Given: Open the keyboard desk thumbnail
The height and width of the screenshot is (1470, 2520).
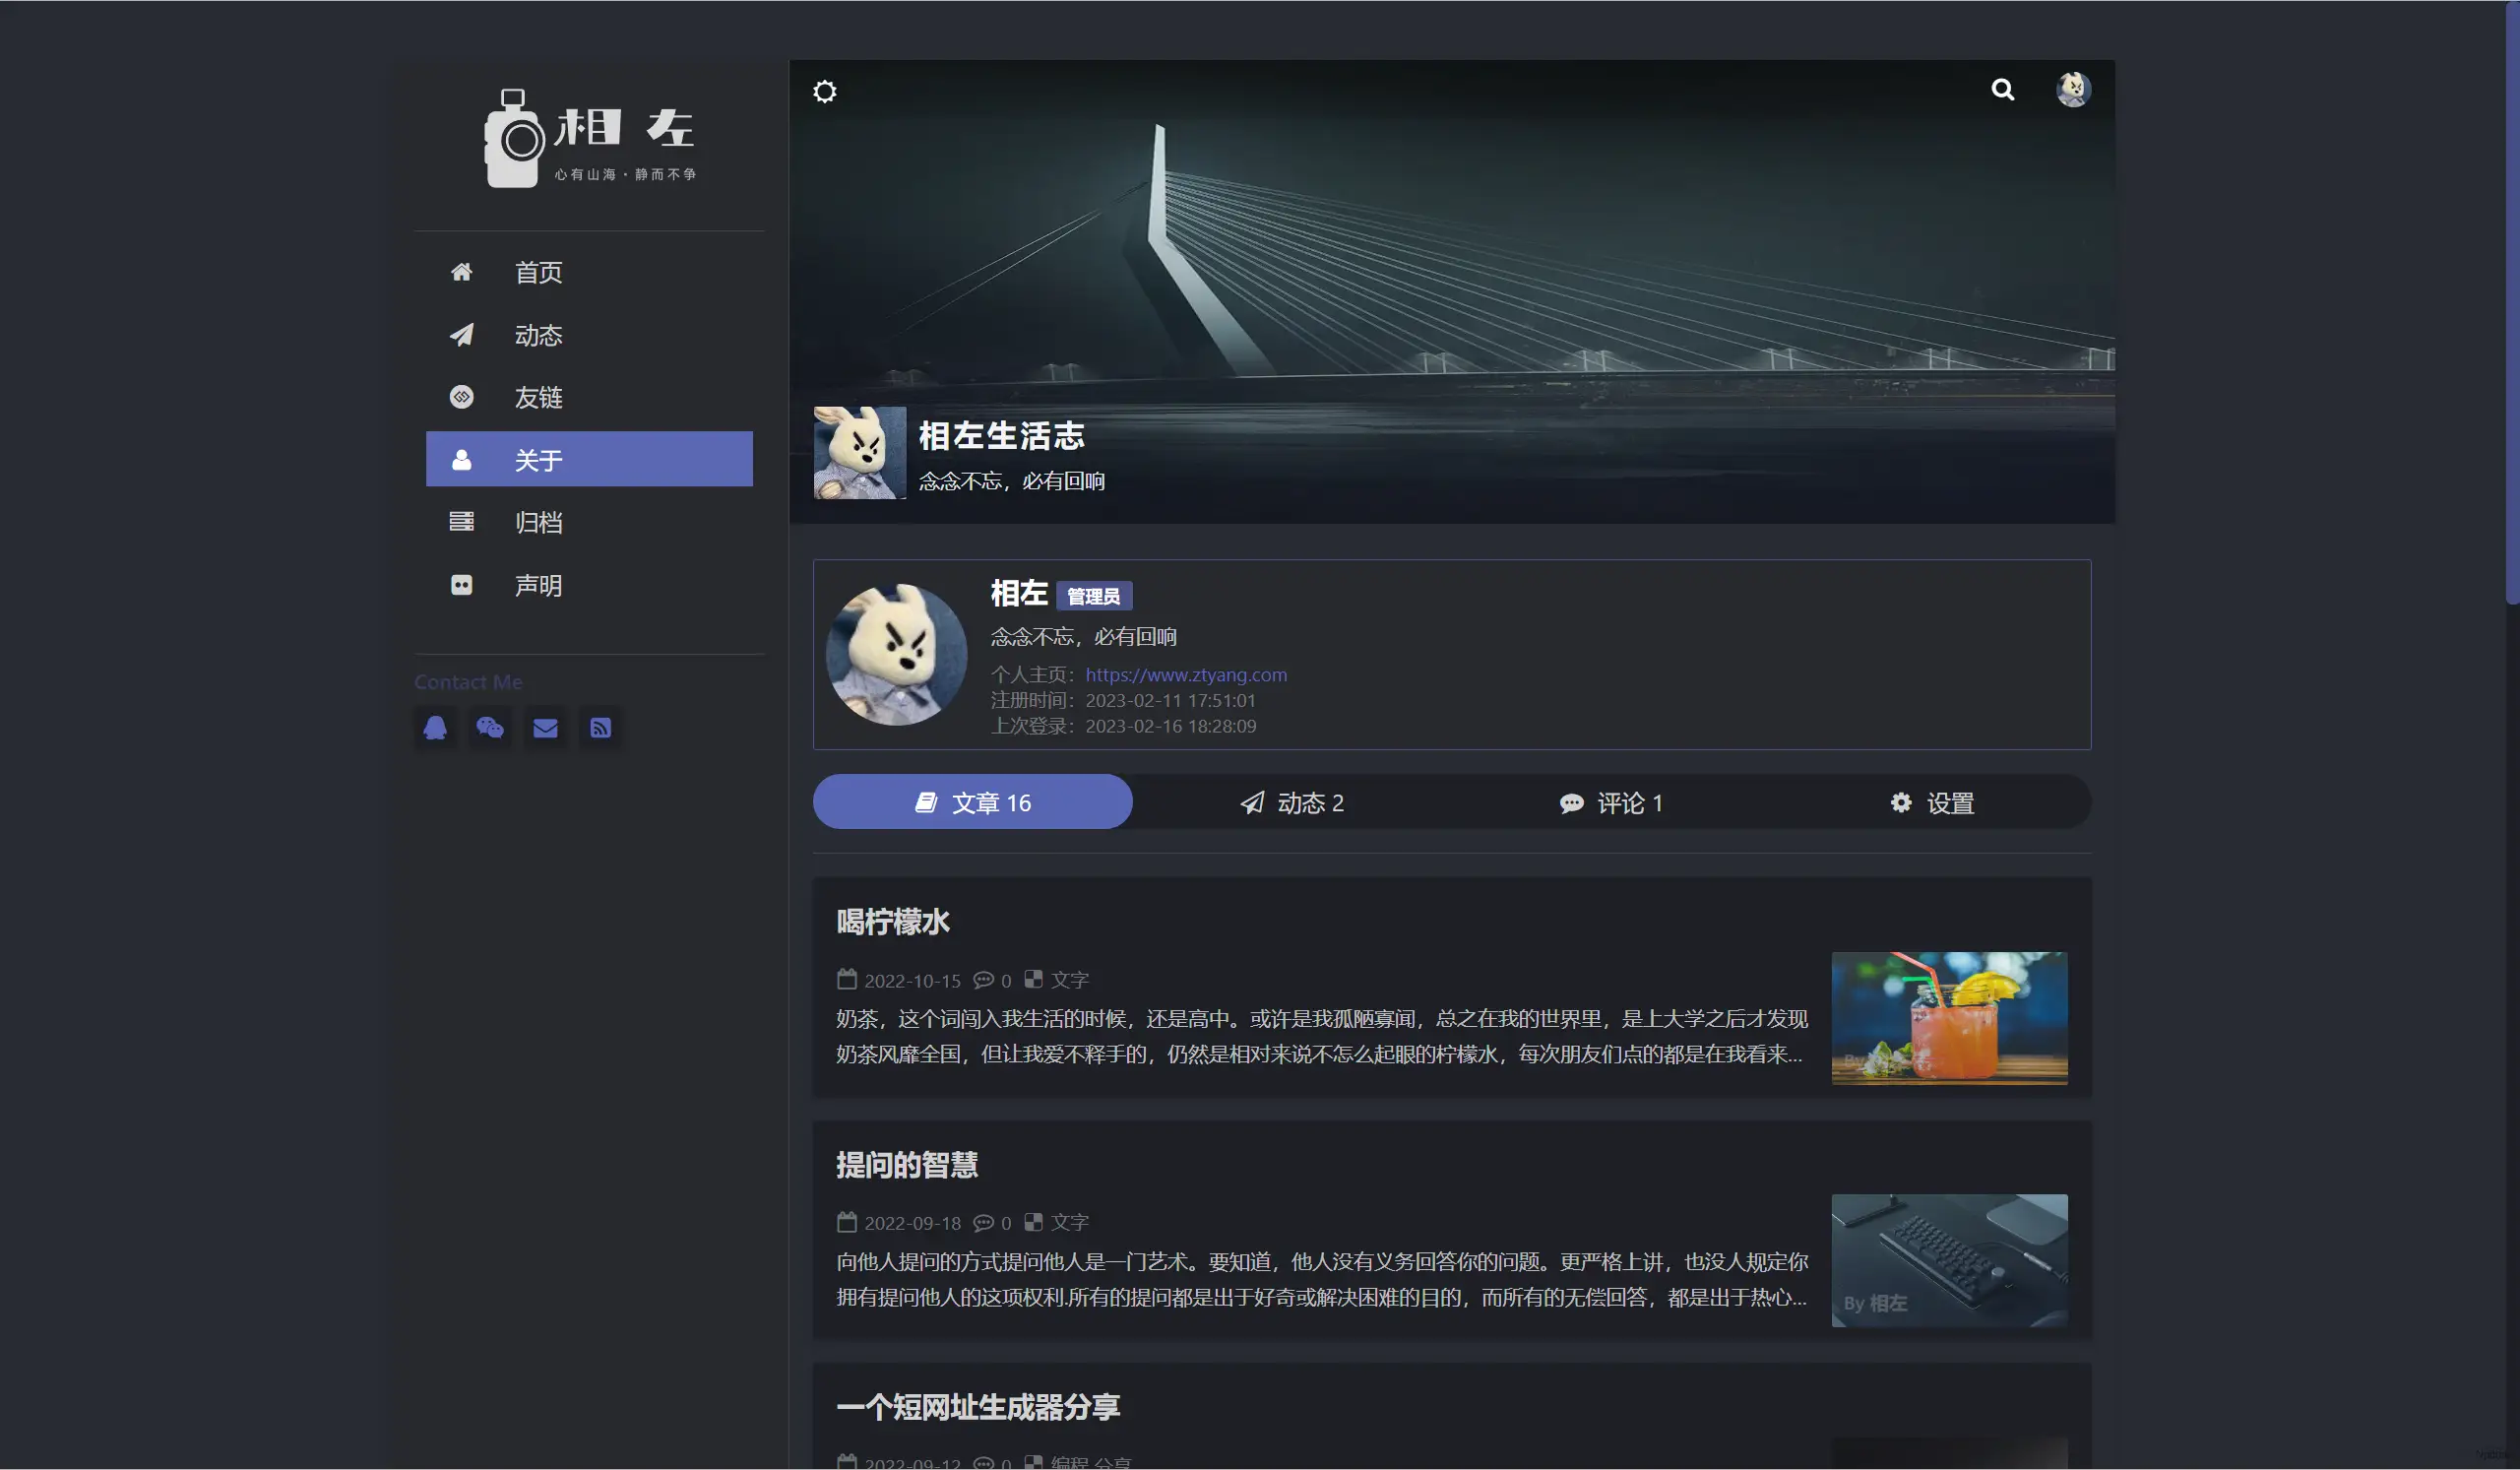Looking at the screenshot, I should 1949,1260.
